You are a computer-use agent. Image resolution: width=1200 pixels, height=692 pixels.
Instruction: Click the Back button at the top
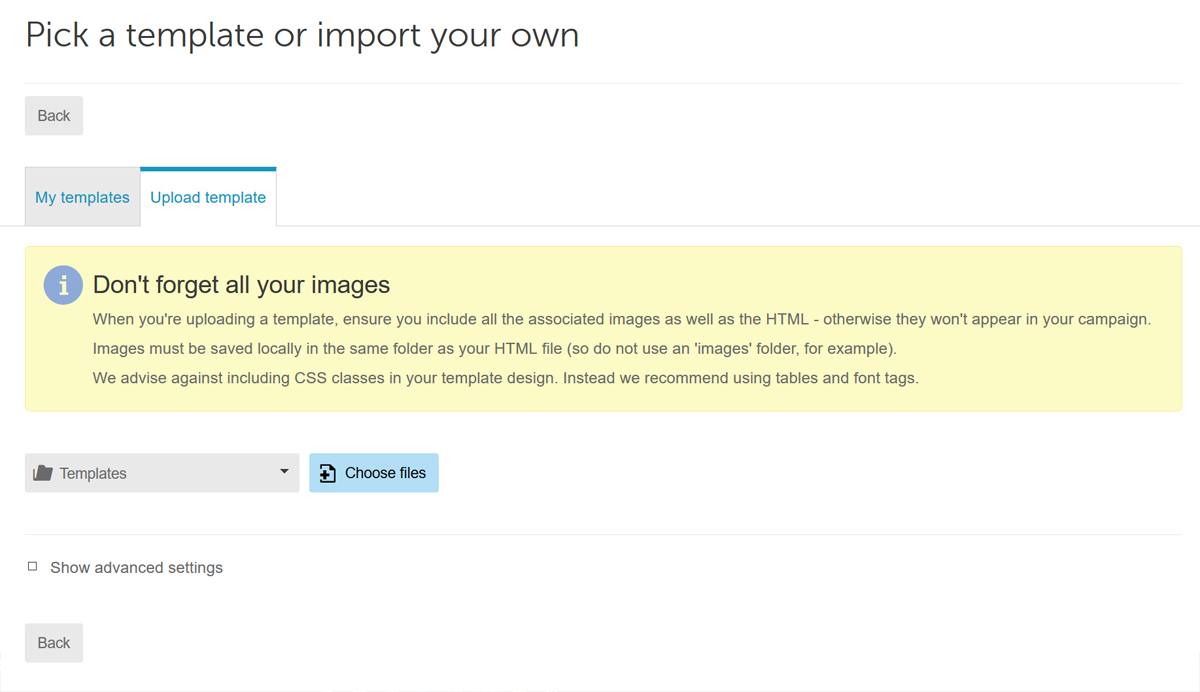(x=54, y=116)
